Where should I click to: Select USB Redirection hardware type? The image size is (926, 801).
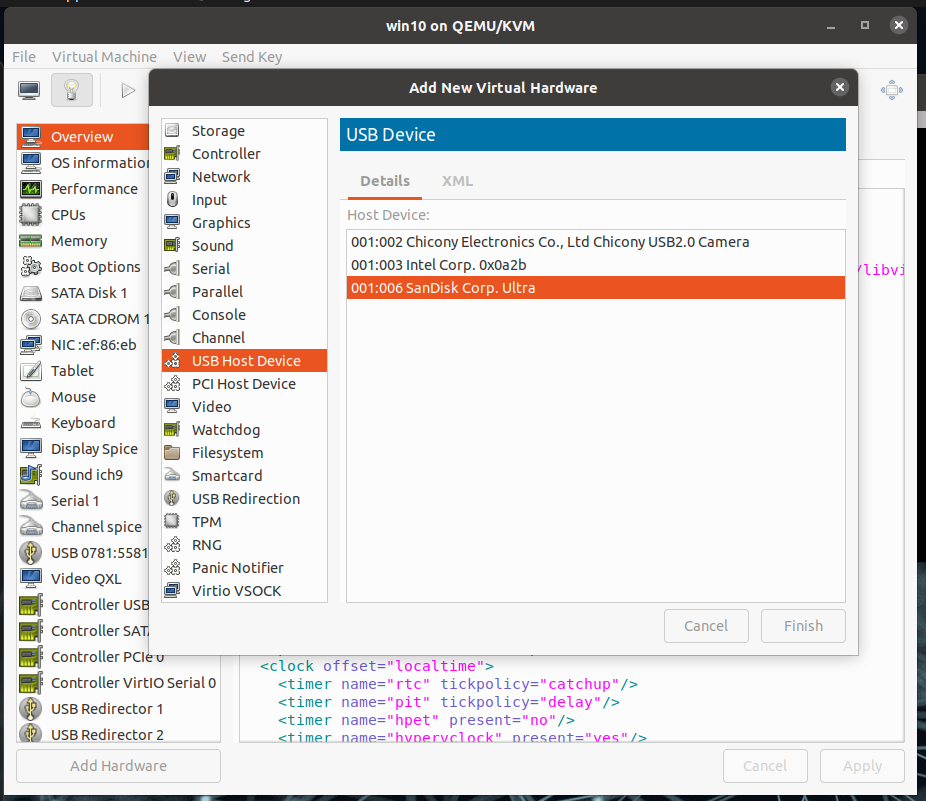pyautogui.click(x=245, y=499)
